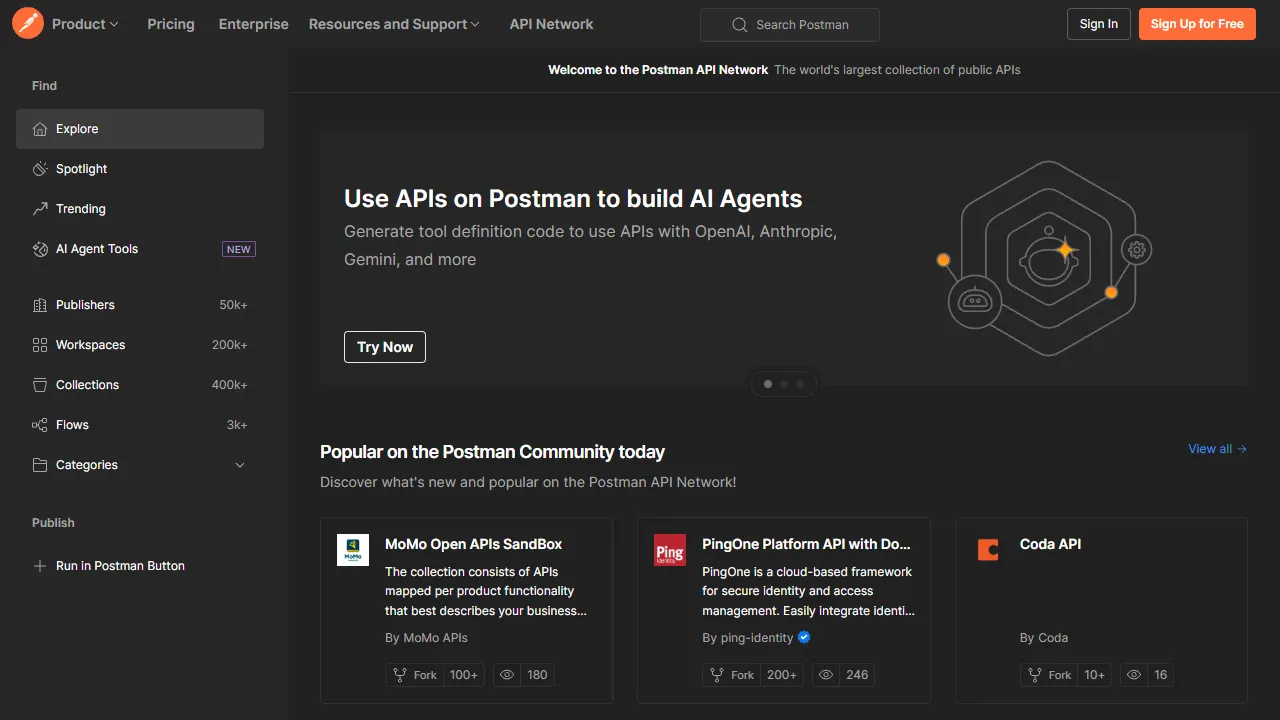
Task: Expand the Categories chevron
Action: [240, 465]
